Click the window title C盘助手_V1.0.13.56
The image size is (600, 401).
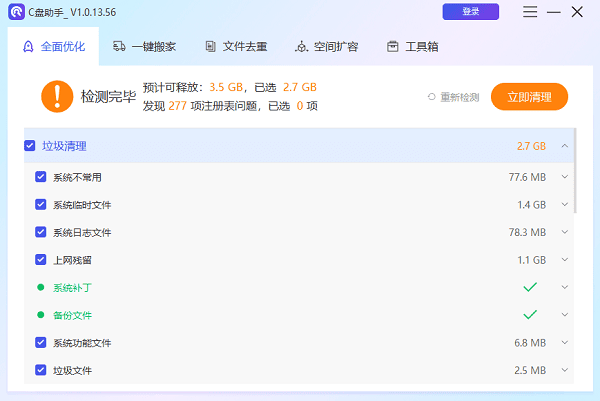(x=72, y=12)
